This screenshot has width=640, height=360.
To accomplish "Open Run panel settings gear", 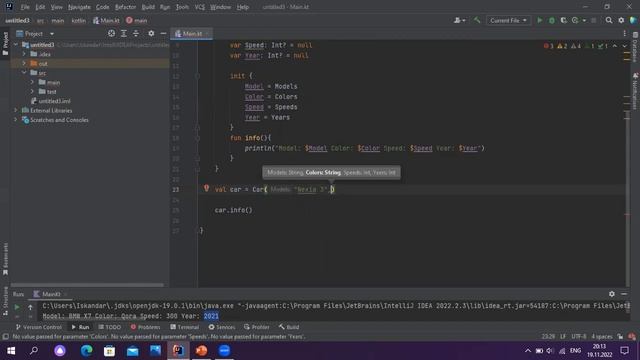I will 611,293.
